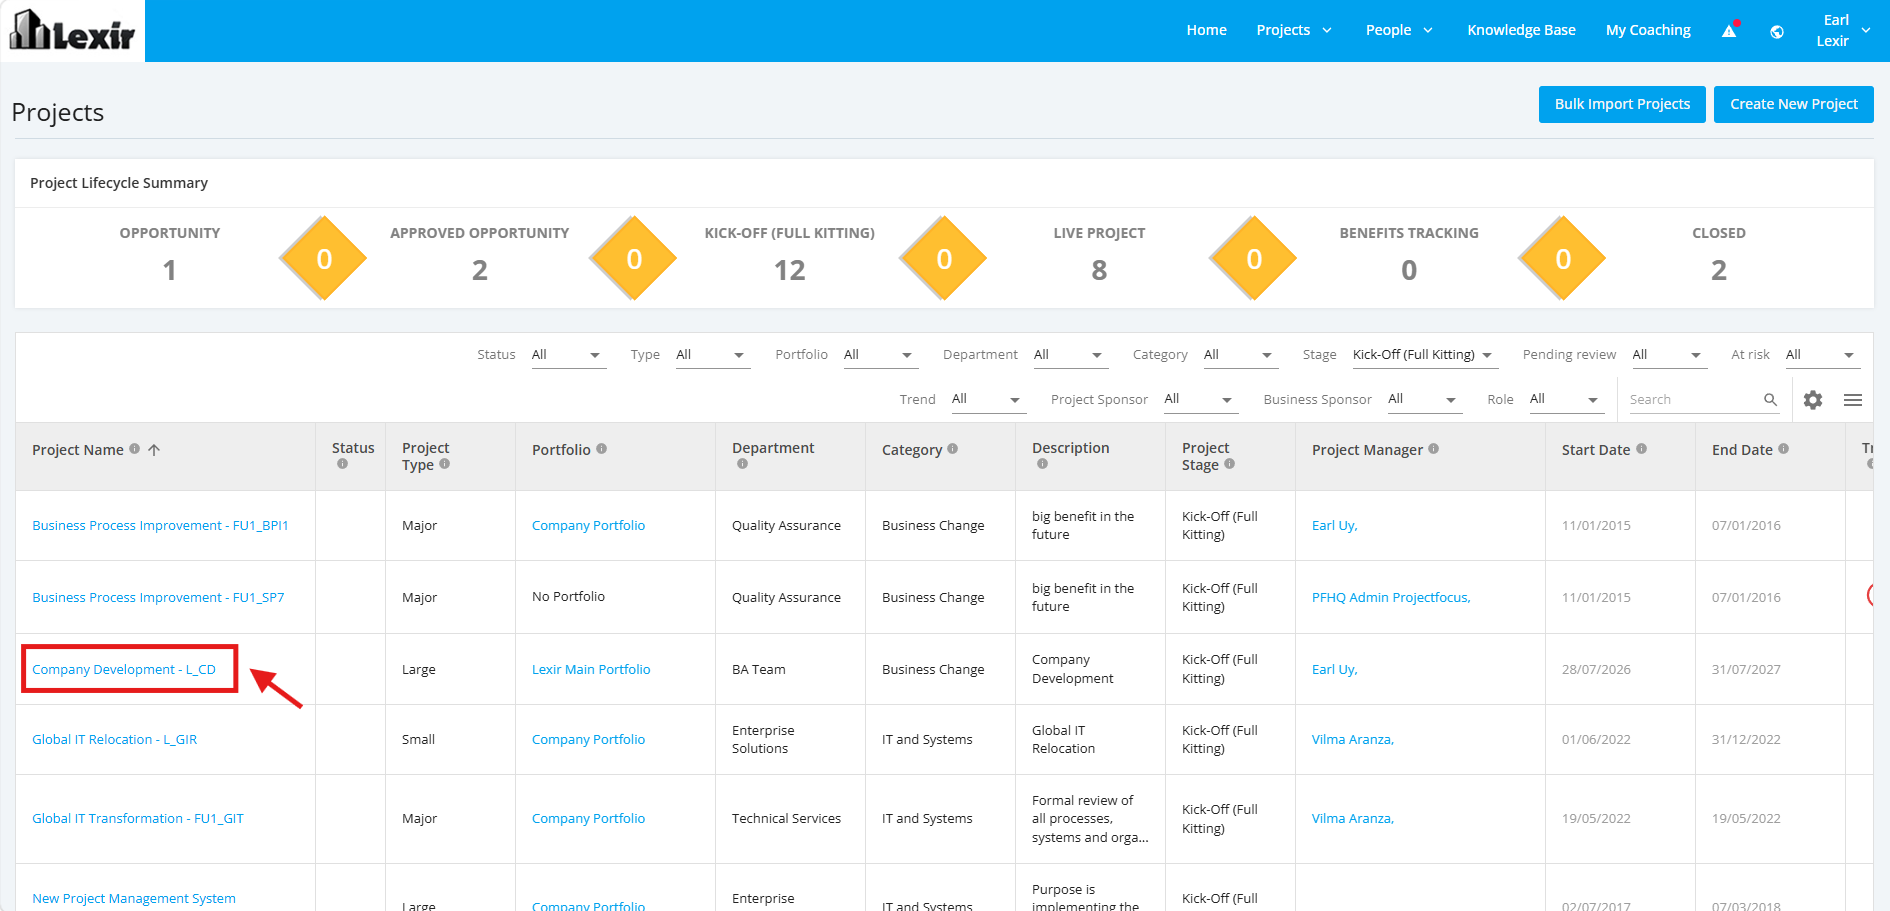Click the Lexir logo

click(x=72, y=31)
